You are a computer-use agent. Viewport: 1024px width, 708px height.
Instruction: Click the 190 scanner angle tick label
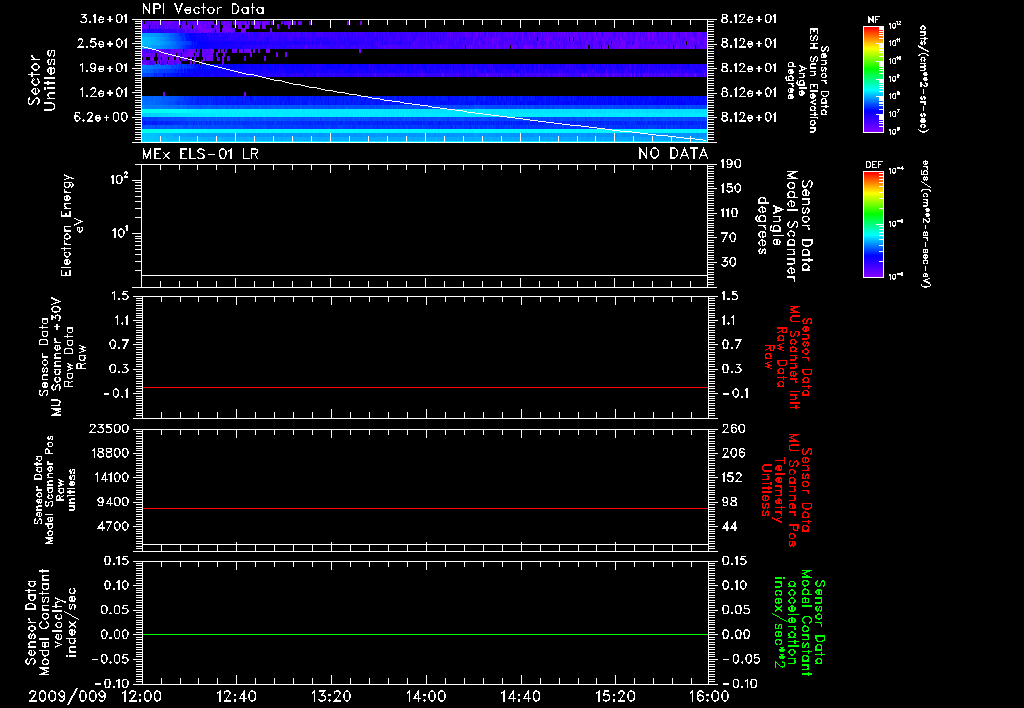[731, 164]
